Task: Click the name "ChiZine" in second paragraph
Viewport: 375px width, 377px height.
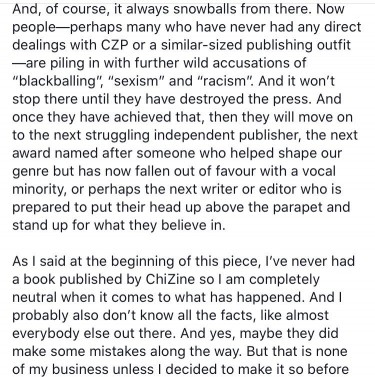Action: tap(170, 279)
